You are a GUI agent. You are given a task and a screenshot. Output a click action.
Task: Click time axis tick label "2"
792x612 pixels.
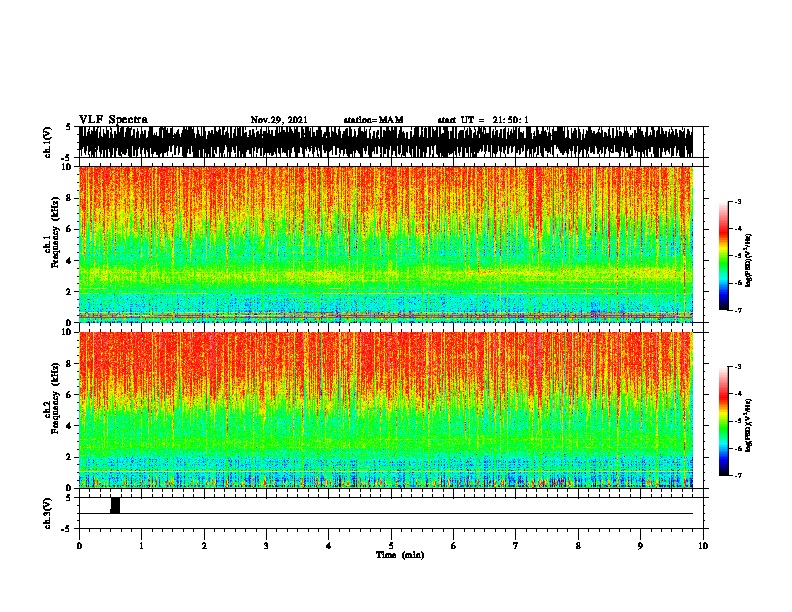click(x=204, y=546)
